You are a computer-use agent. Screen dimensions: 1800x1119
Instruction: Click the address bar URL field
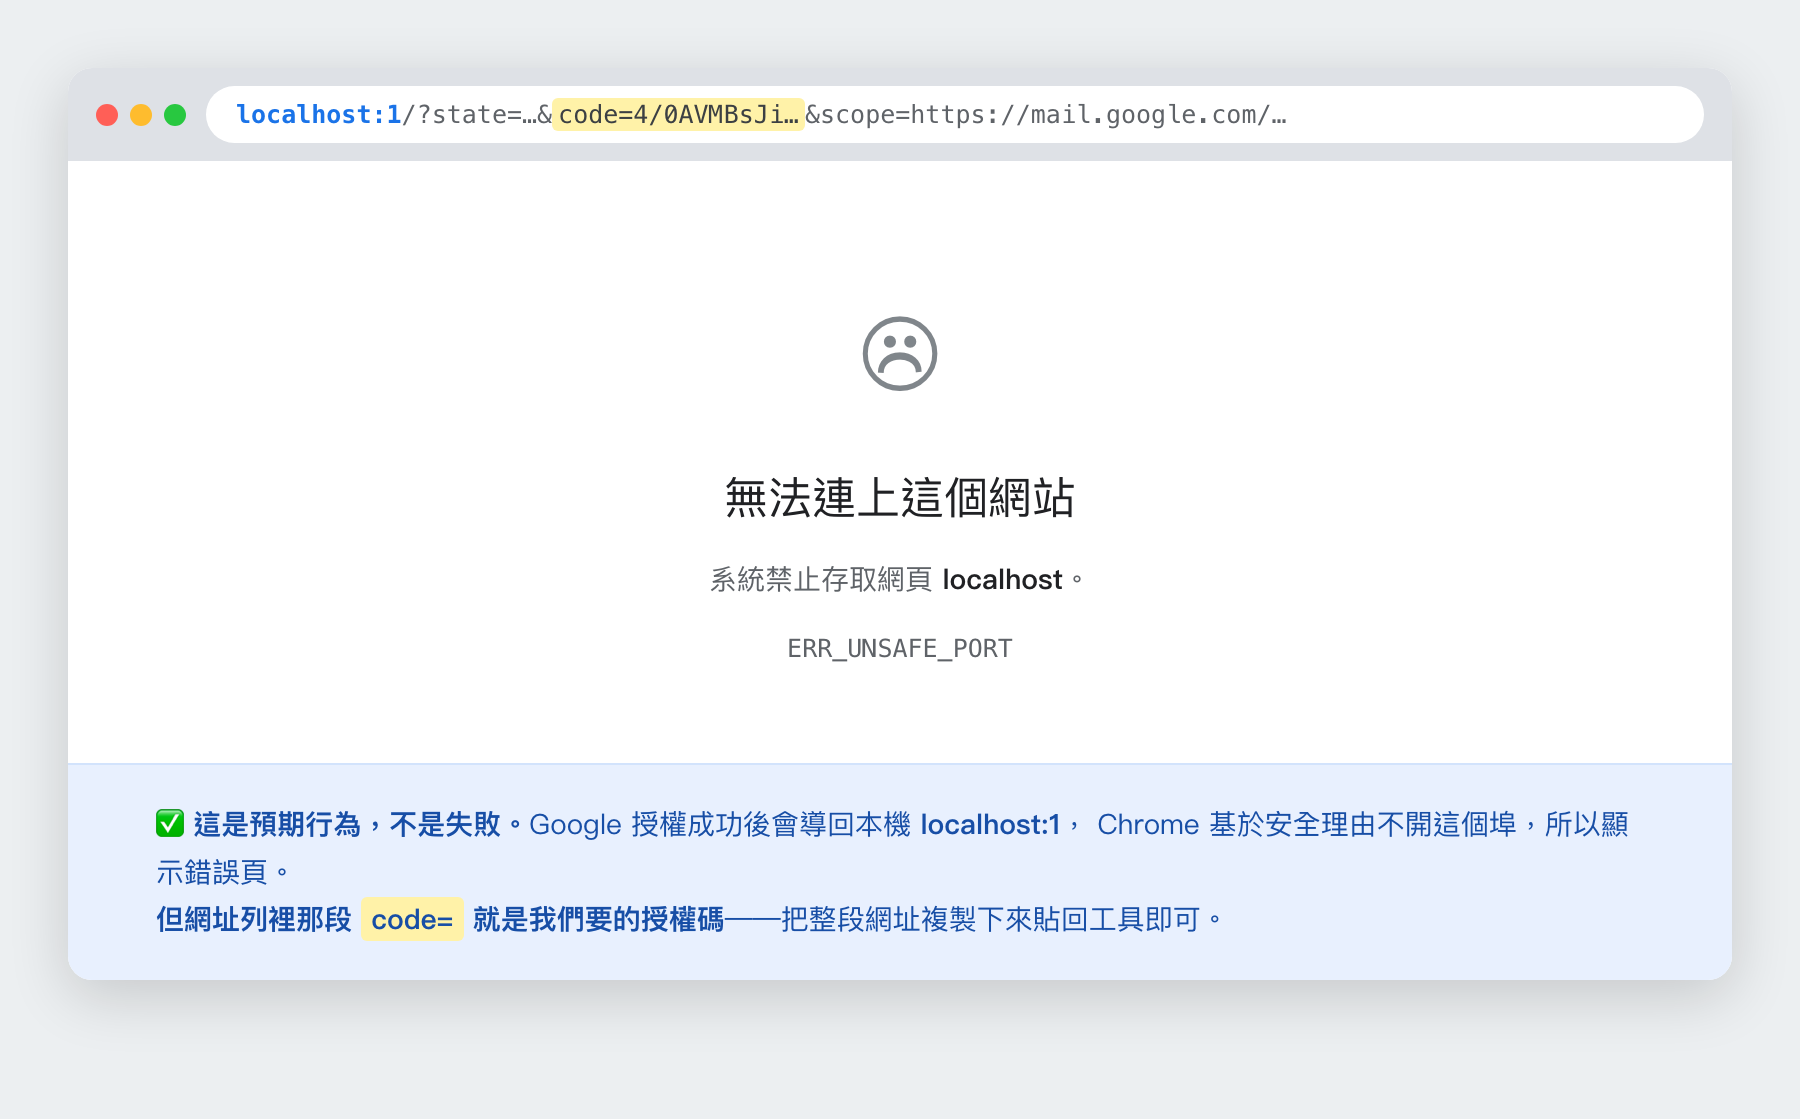954,114
